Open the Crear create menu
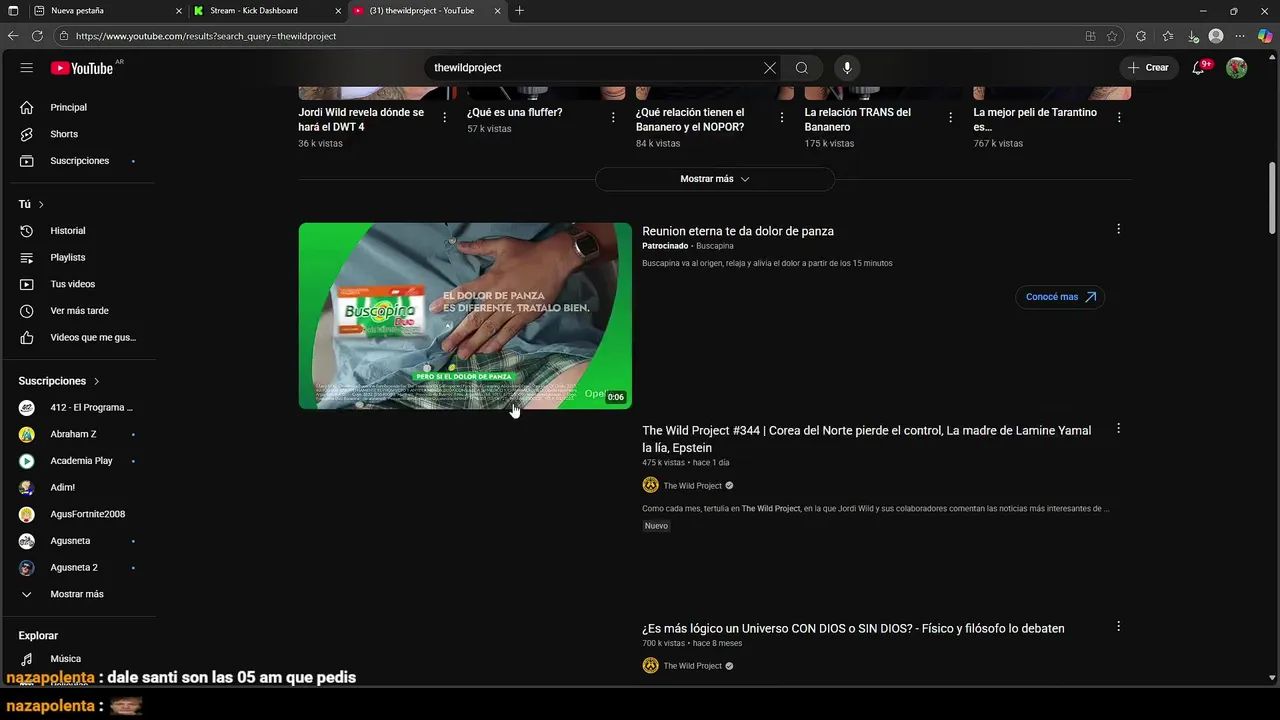 [x=1148, y=68]
